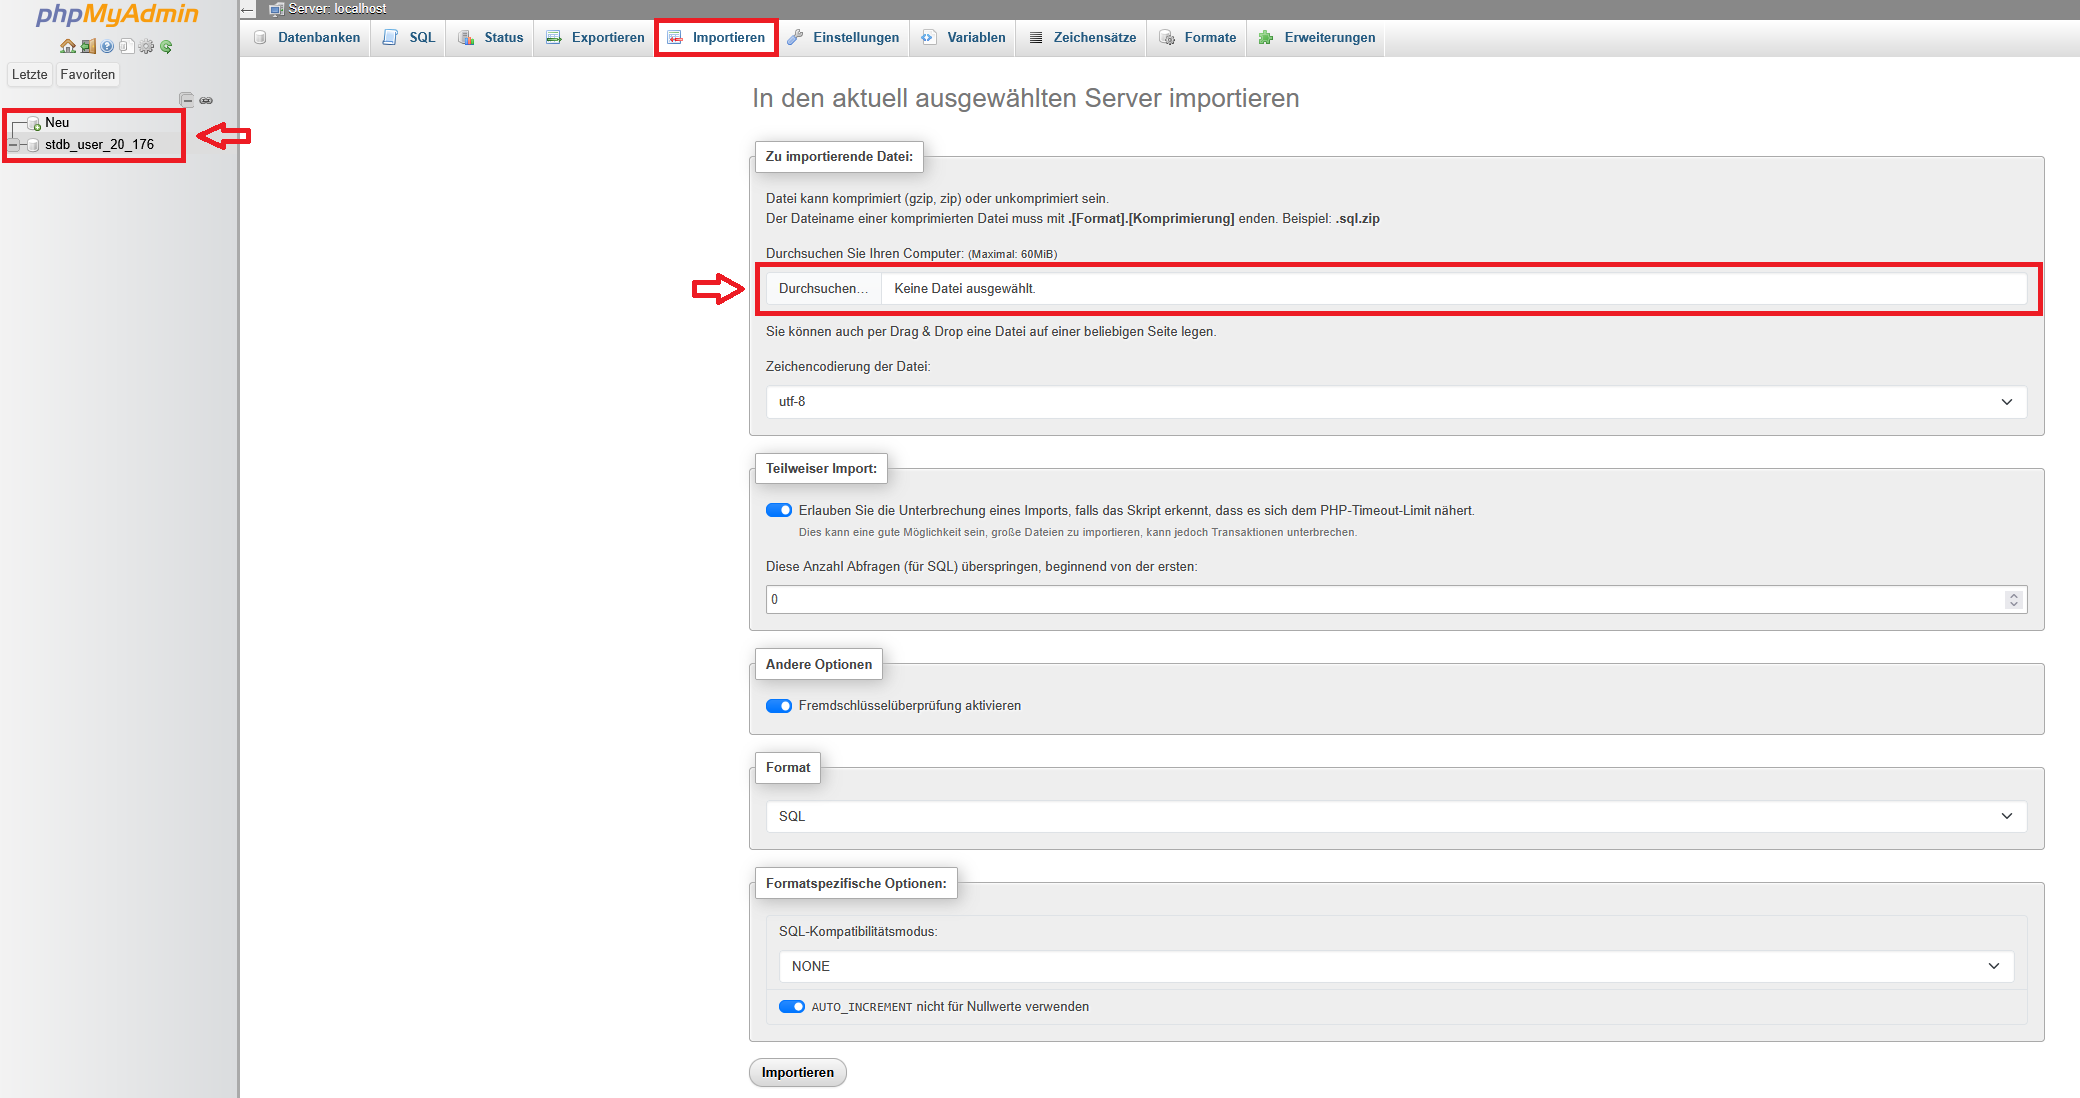Open the Format SQL dropdown
2080x1098 pixels.
click(x=1395, y=816)
